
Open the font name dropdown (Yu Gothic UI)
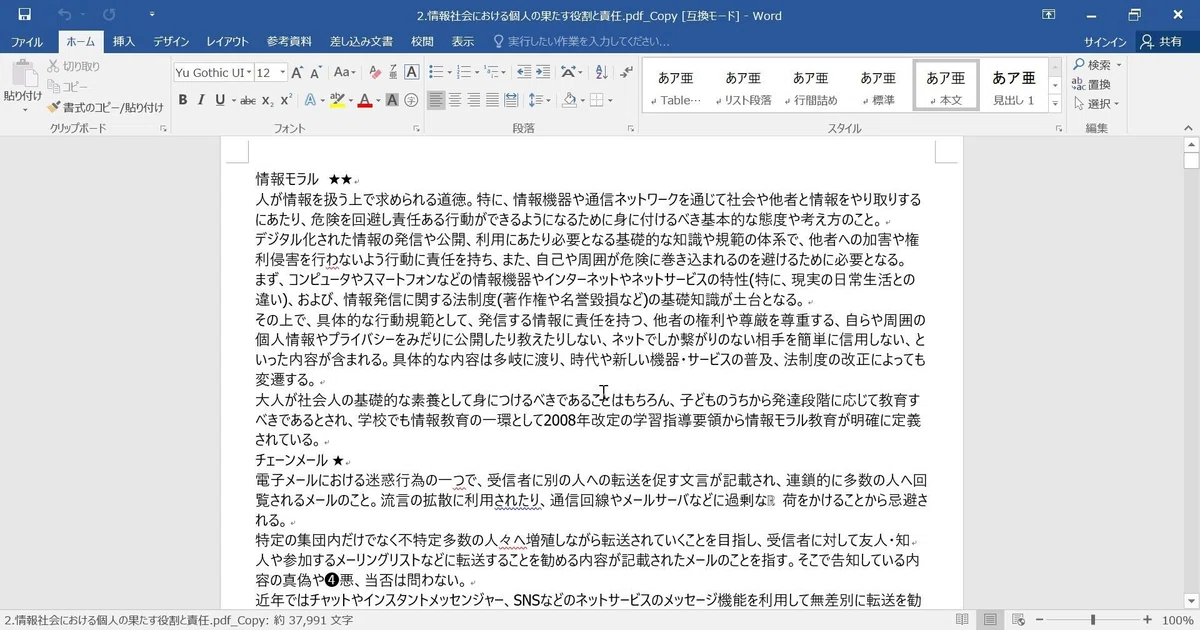pyautogui.click(x=247, y=72)
